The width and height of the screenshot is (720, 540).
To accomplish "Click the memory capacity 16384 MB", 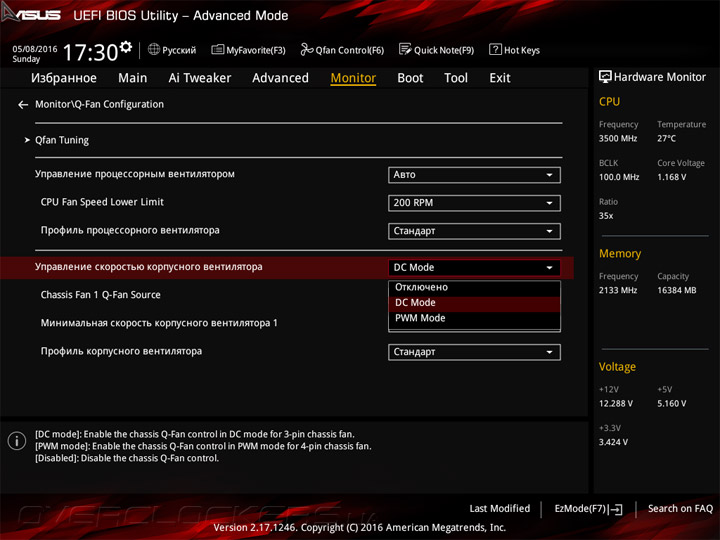I will coord(676,291).
